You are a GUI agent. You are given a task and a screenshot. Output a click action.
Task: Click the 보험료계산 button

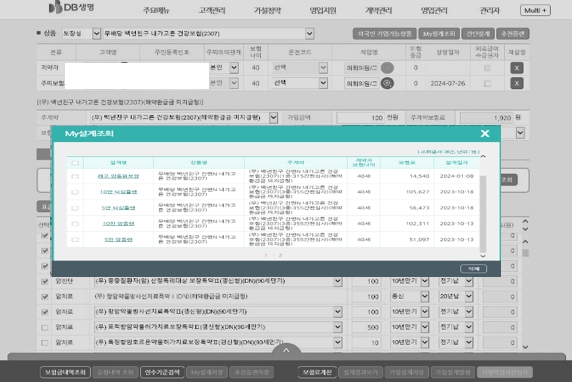[317, 372]
